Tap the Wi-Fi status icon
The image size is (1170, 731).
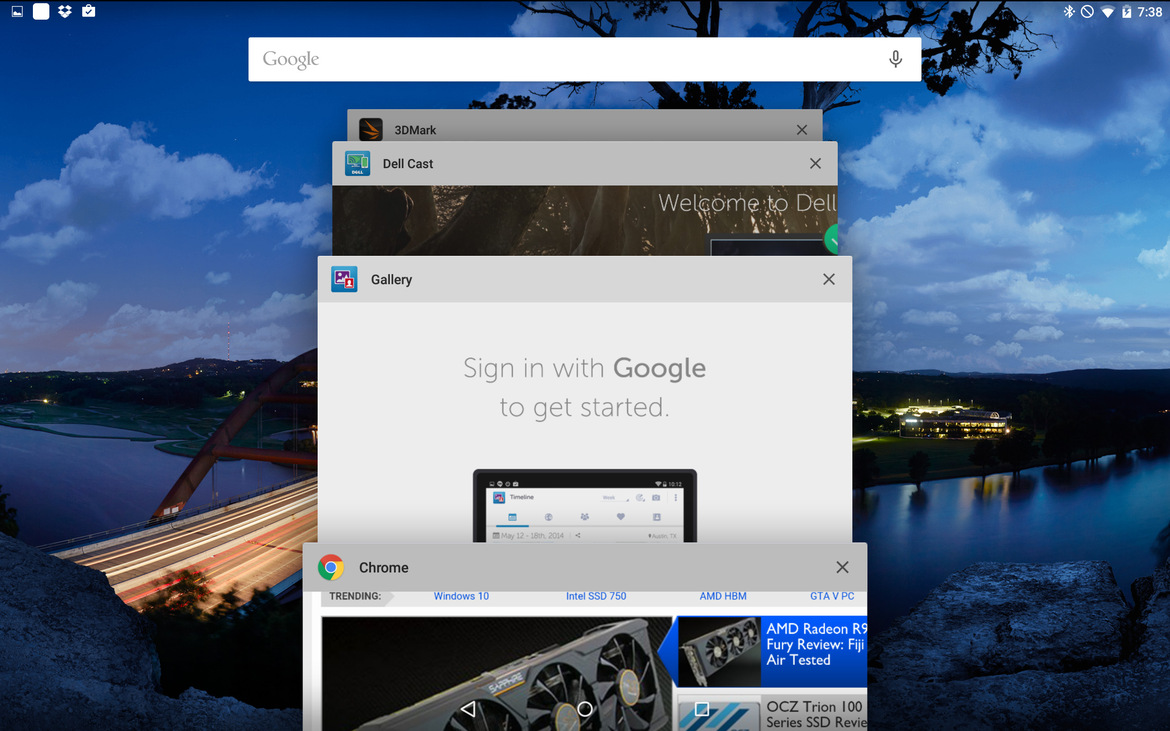click(1108, 12)
